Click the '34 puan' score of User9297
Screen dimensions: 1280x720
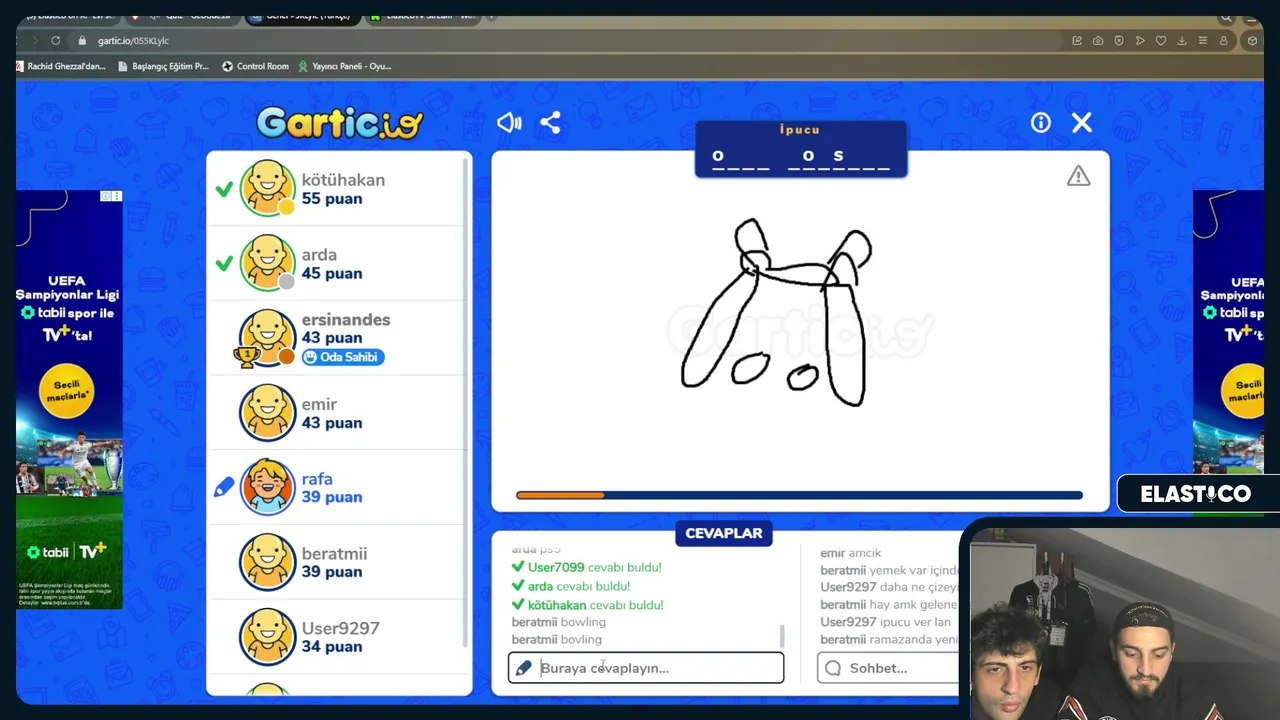coord(332,646)
